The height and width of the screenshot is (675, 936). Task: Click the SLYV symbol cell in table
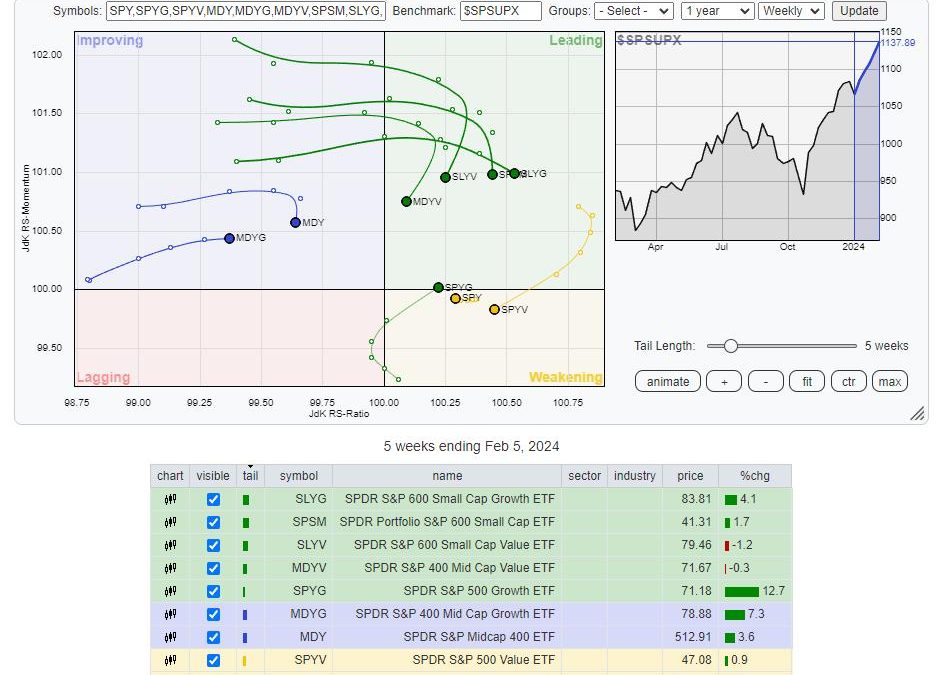coord(298,545)
